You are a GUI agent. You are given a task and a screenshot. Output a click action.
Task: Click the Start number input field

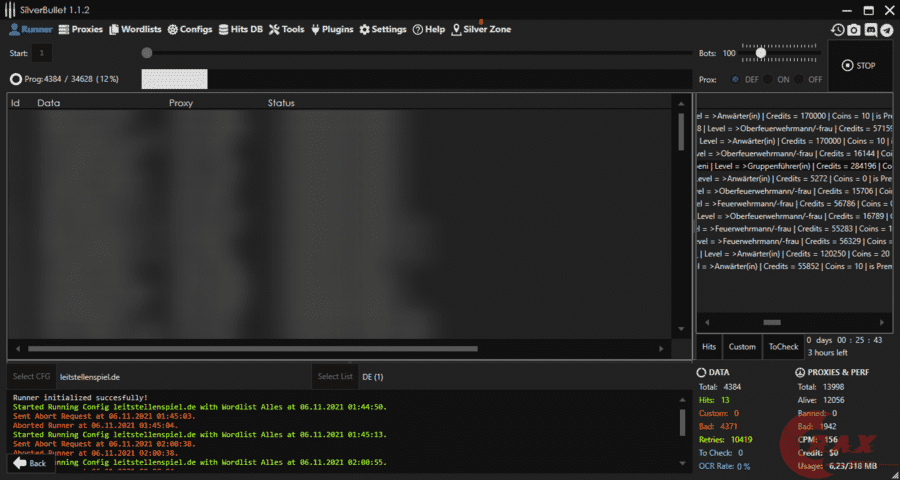point(41,53)
